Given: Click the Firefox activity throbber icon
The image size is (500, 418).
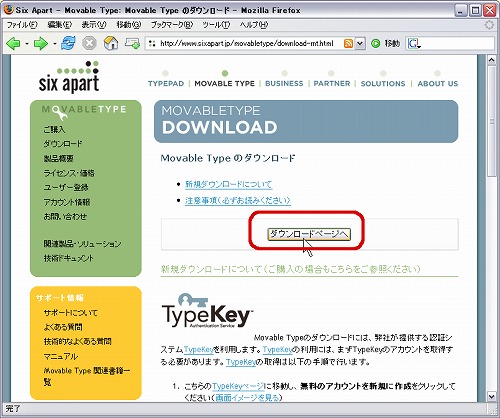Looking at the screenshot, I should 489,25.
